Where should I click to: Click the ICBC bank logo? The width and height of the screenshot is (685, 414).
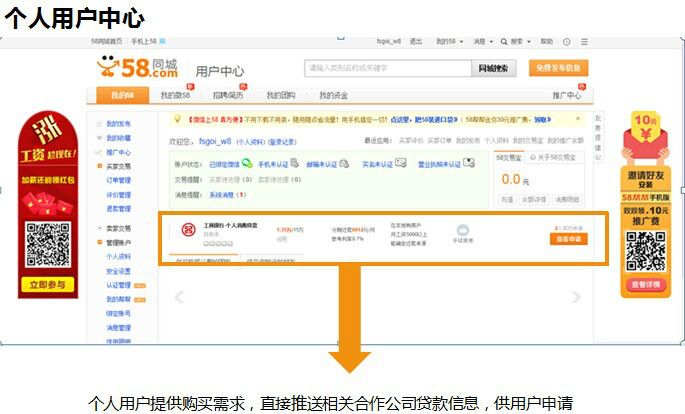[x=189, y=230]
